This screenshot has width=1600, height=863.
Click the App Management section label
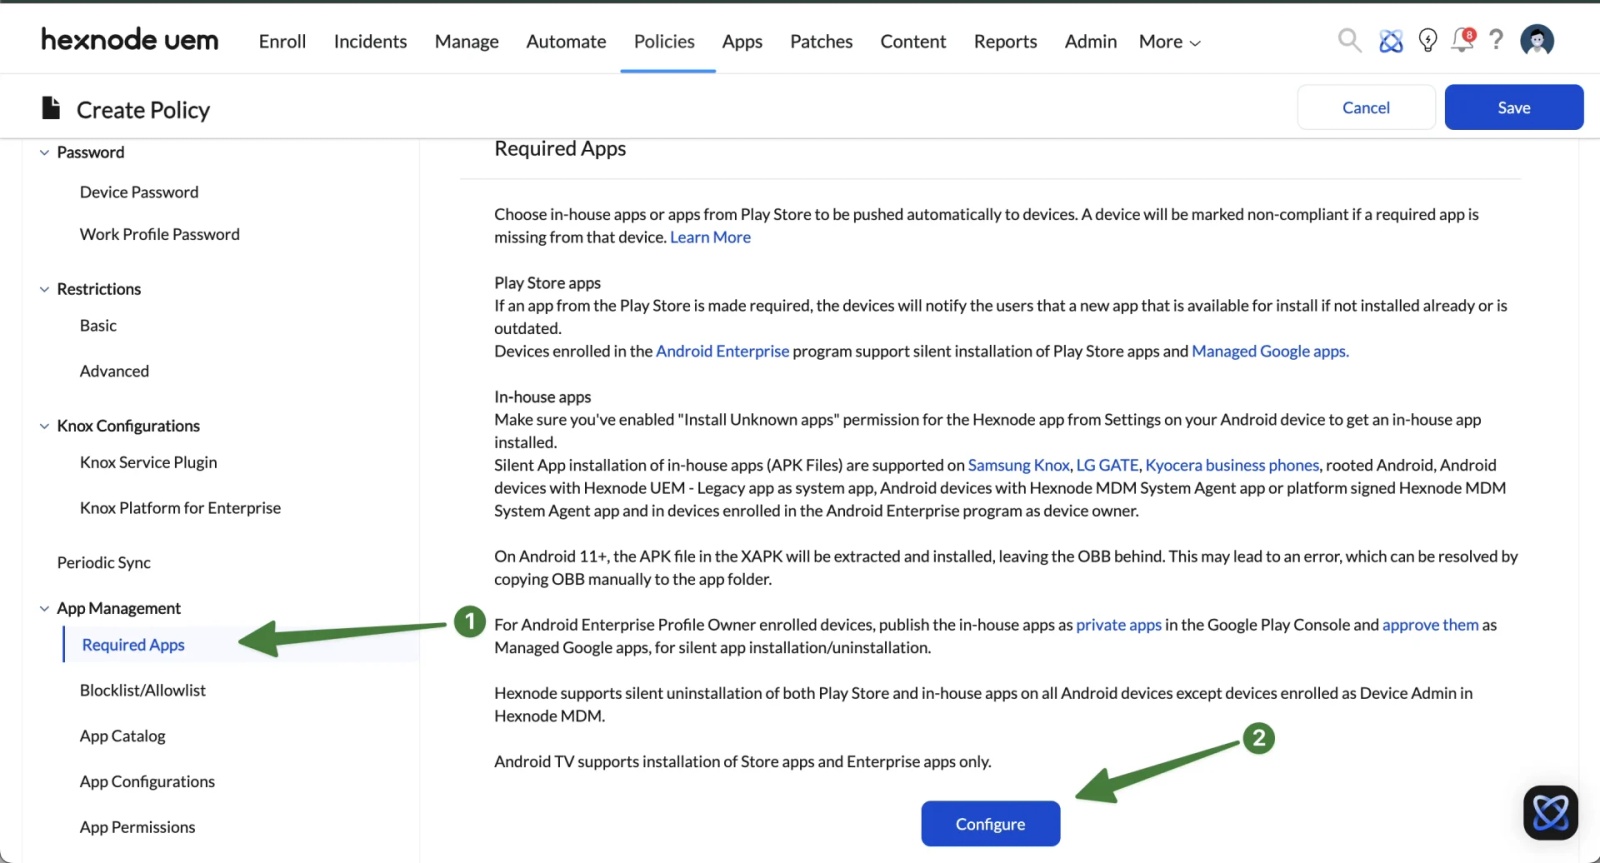(x=119, y=609)
